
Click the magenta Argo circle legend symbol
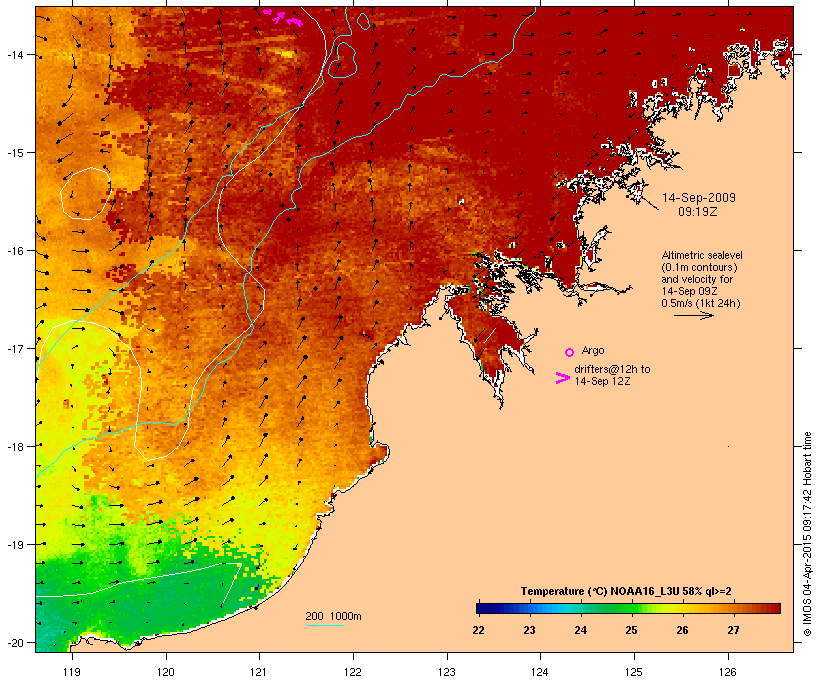pos(569,352)
